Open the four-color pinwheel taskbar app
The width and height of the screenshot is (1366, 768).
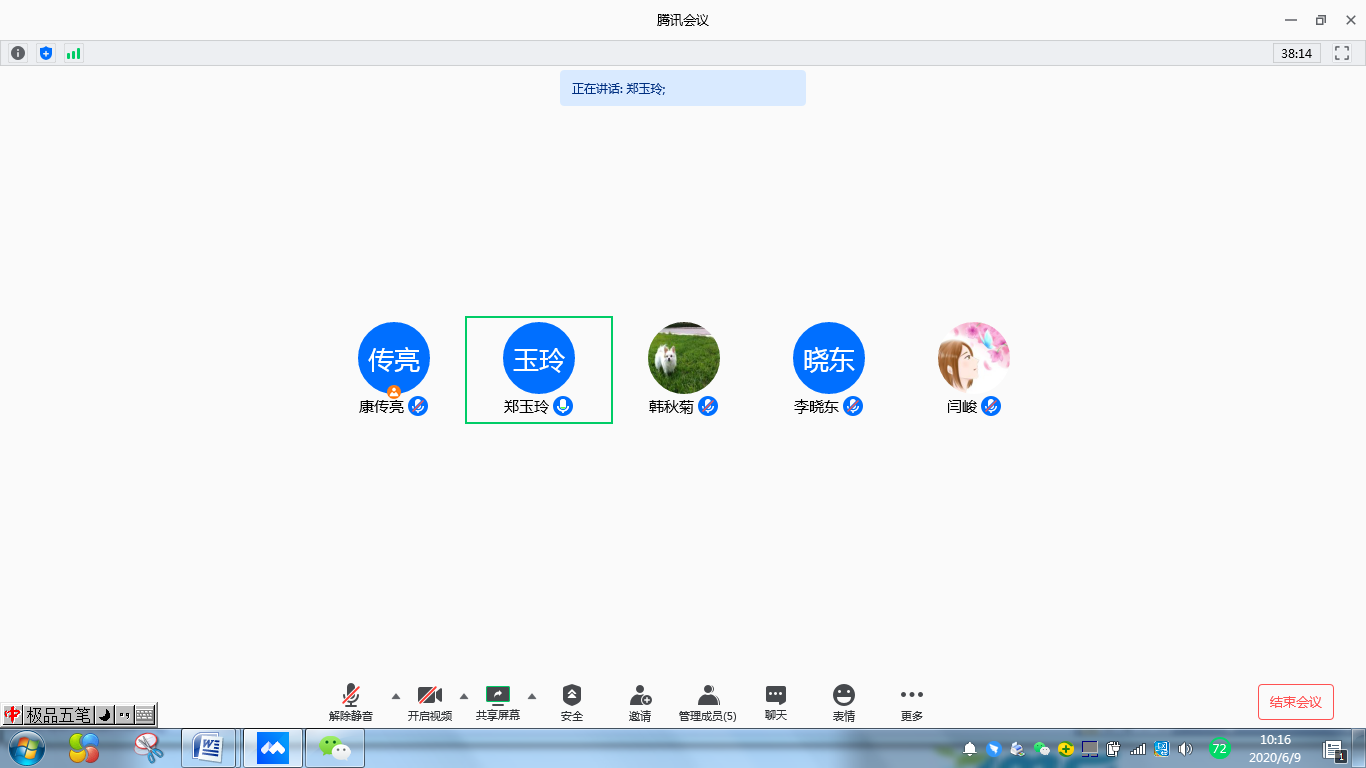[x=84, y=747]
